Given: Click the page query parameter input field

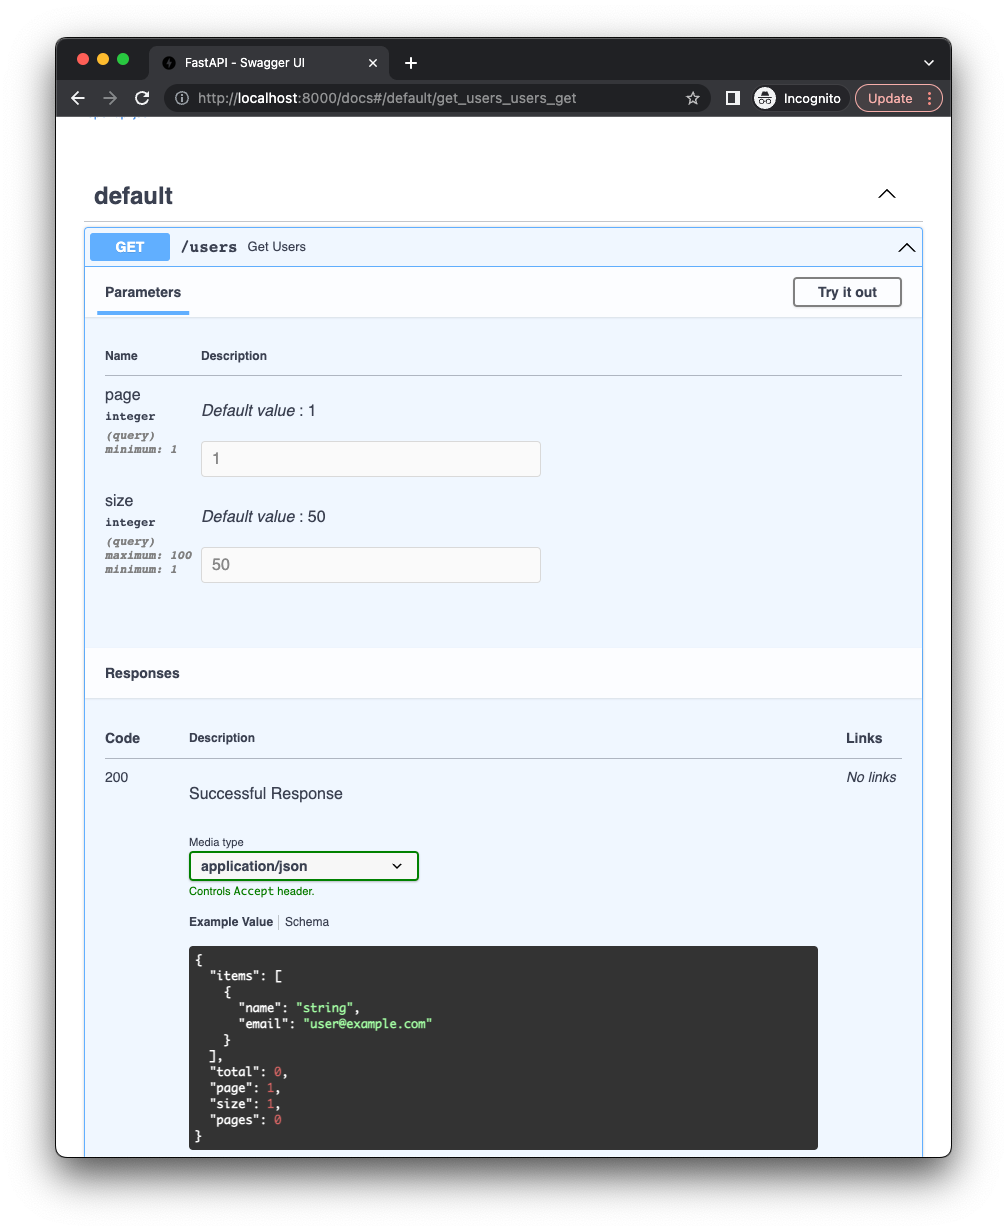Looking at the screenshot, I should (370, 458).
